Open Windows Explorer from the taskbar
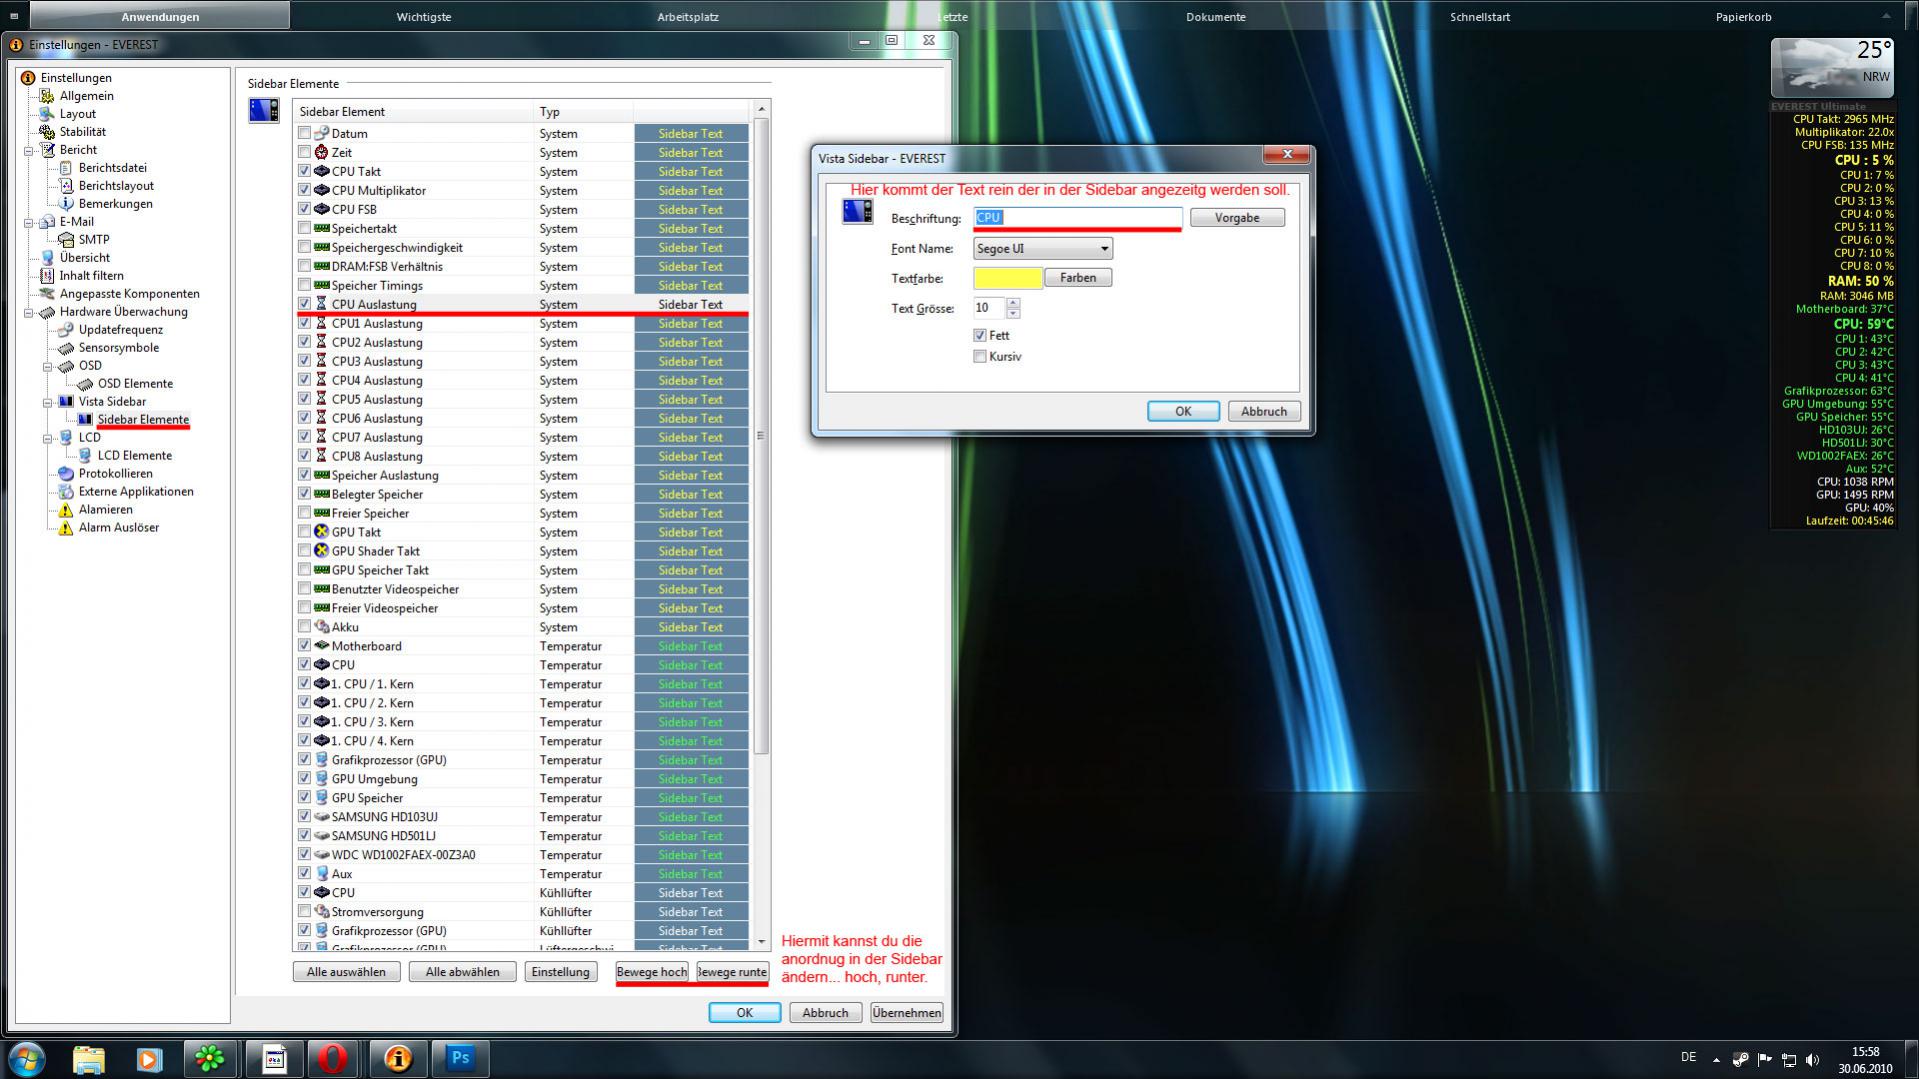Viewport: 1919px width, 1079px height. coord(88,1058)
